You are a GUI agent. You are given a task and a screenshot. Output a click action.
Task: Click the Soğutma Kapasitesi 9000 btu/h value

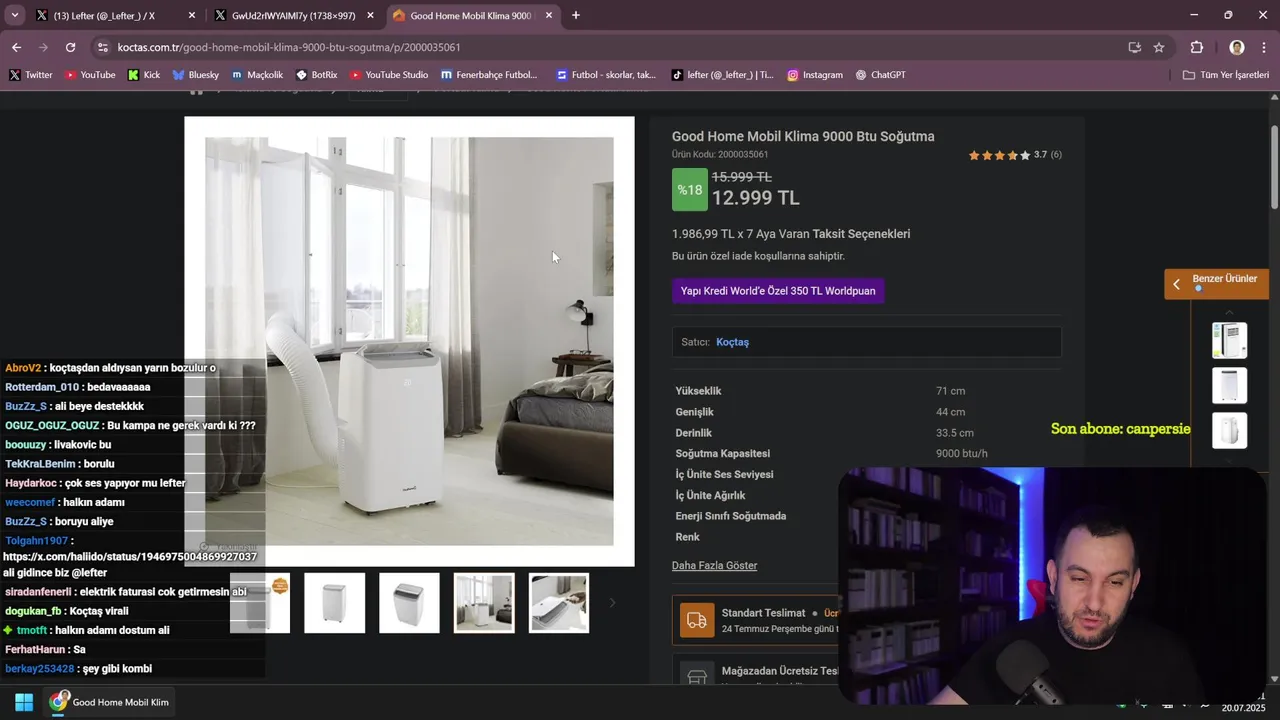point(962,454)
